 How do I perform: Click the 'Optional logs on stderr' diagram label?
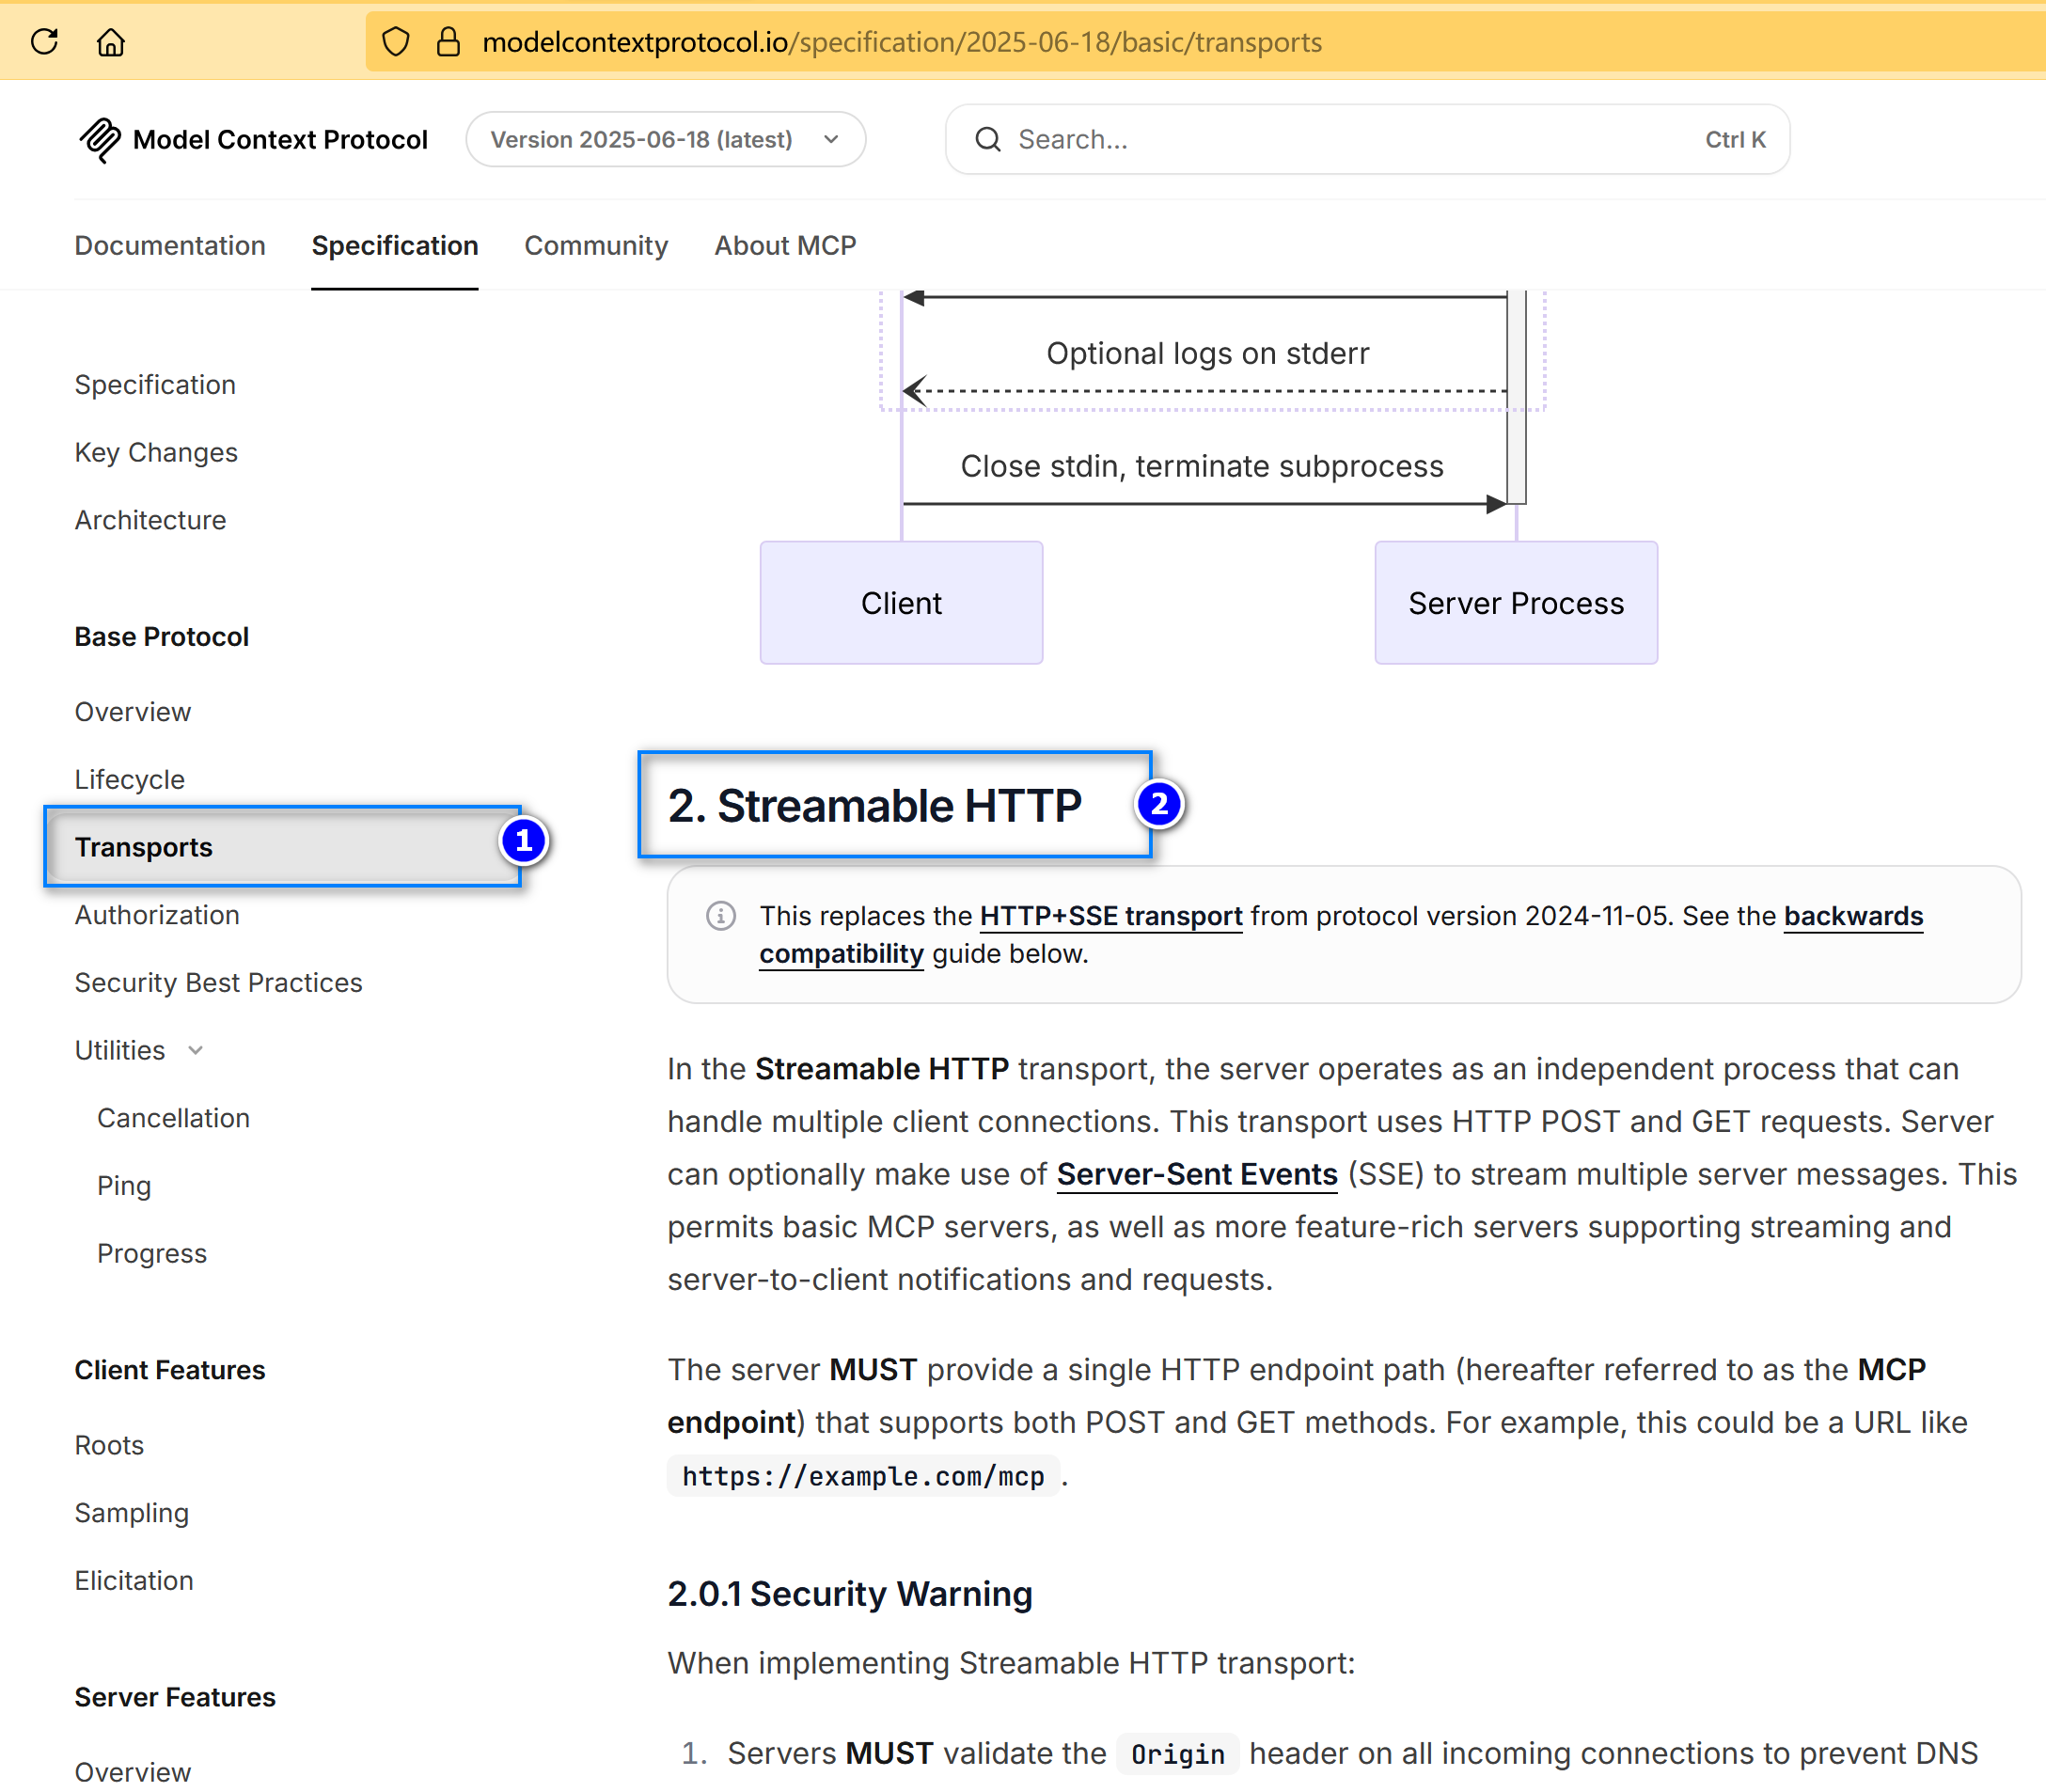tap(1208, 353)
